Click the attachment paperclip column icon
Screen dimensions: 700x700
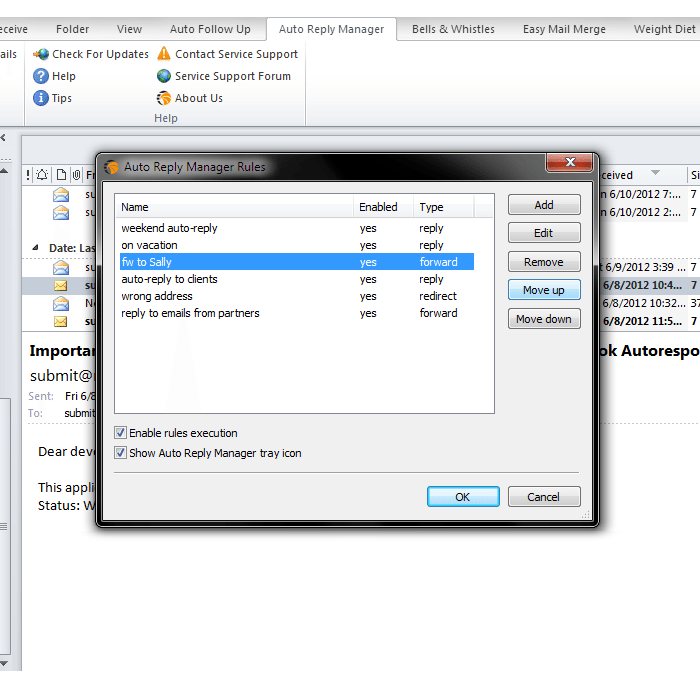76,175
